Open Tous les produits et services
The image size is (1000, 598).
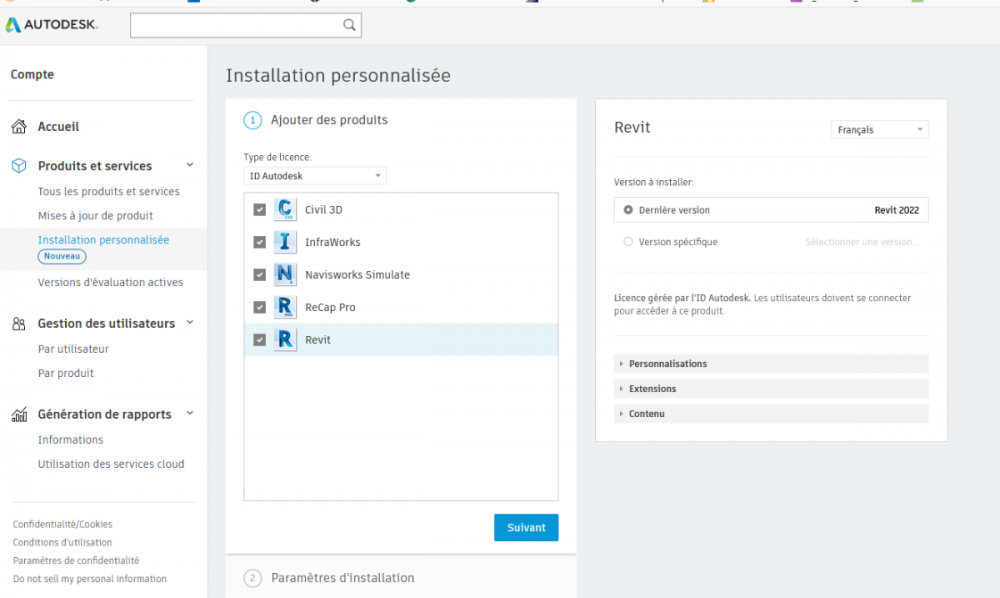(108, 191)
